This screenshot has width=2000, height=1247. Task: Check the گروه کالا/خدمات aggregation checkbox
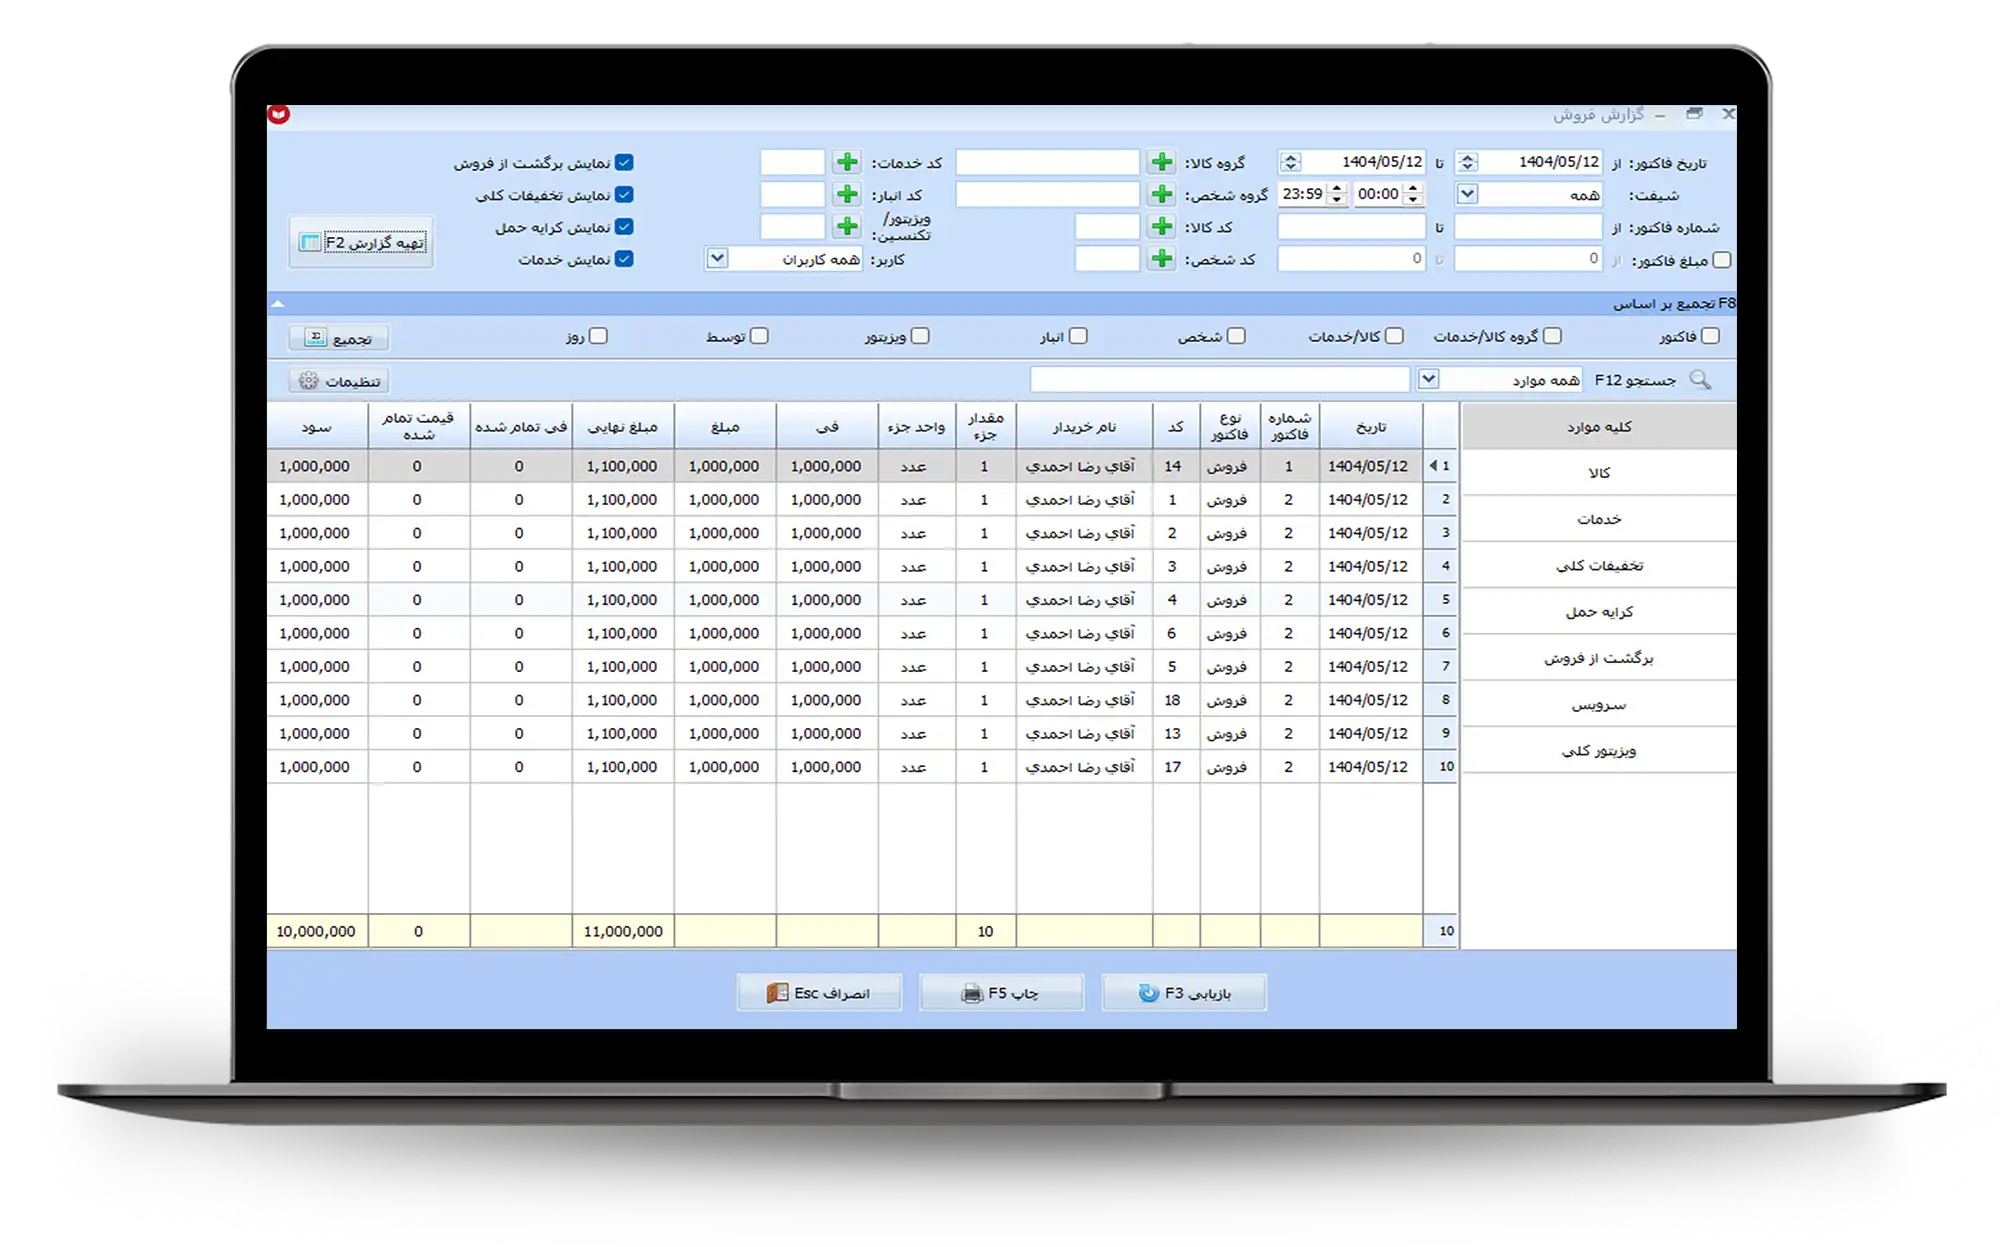[x=1552, y=336]
